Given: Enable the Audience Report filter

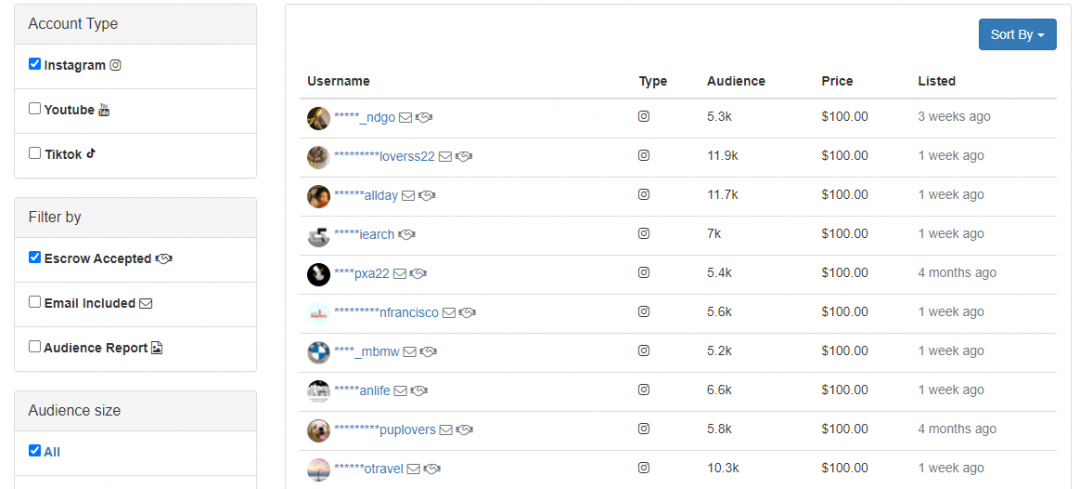Looking at the screenshot, I should point(35,347).
